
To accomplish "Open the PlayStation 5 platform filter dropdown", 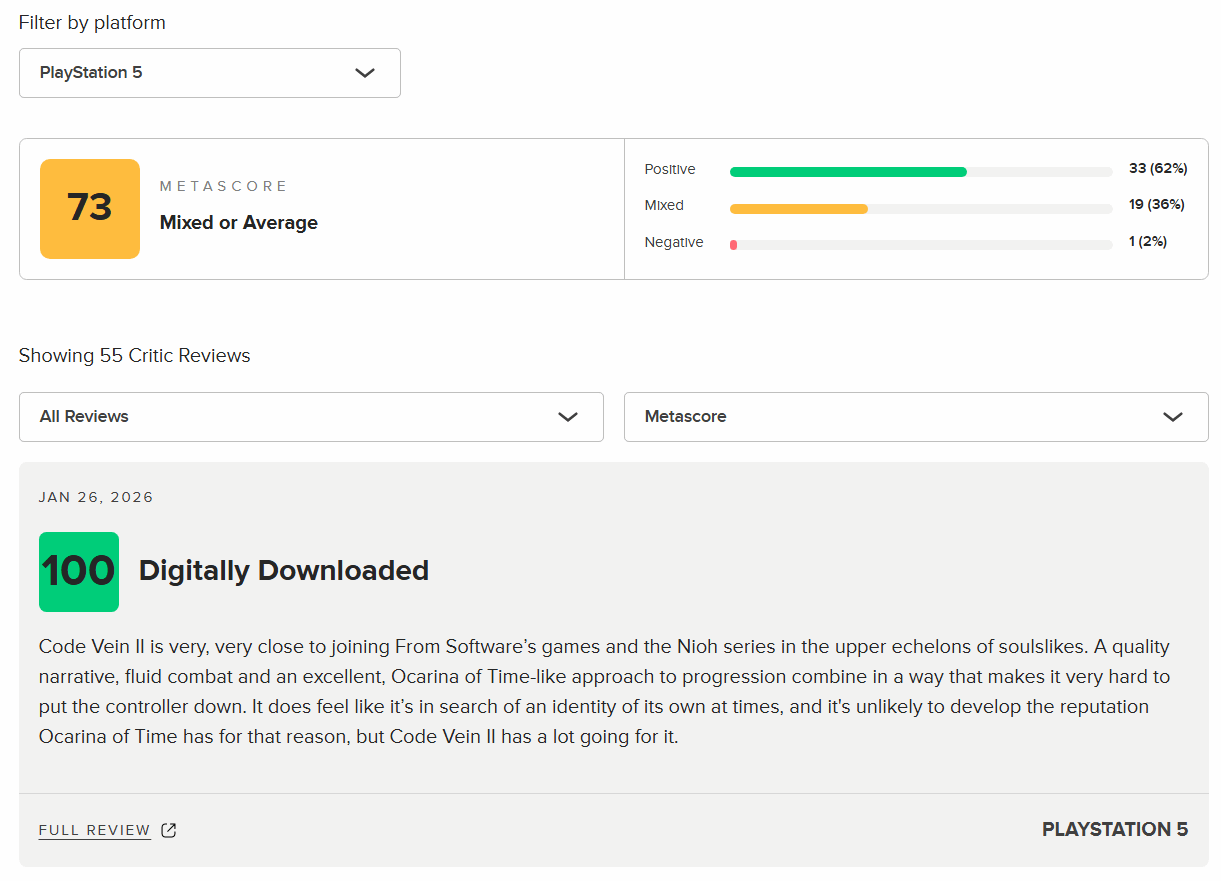I will tap(209, 73).
